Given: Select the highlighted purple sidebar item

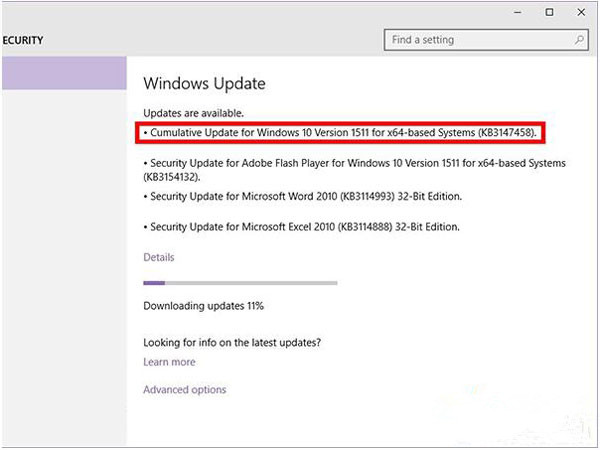Looking at the screenshot, I should (x=63, y=73).
